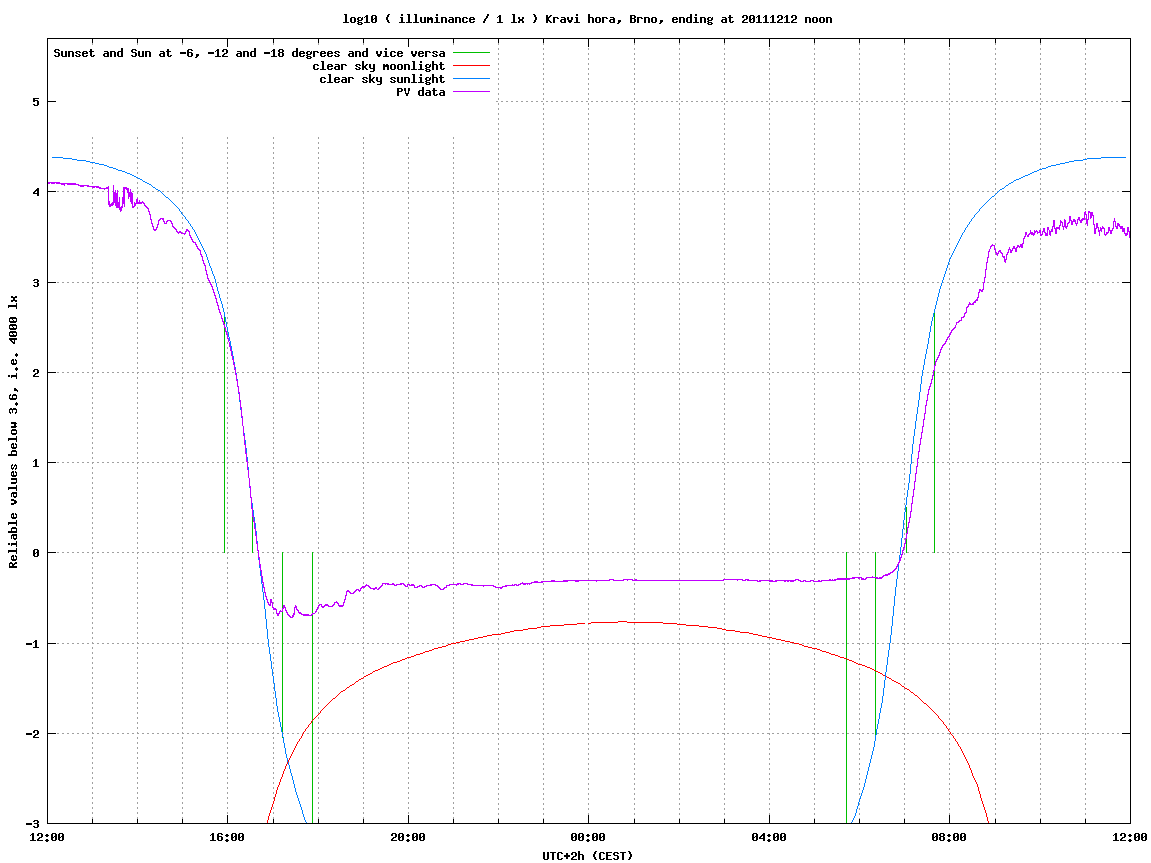
Task: Click the last green sunrise line near 07:40
Action: click(934, 432)
